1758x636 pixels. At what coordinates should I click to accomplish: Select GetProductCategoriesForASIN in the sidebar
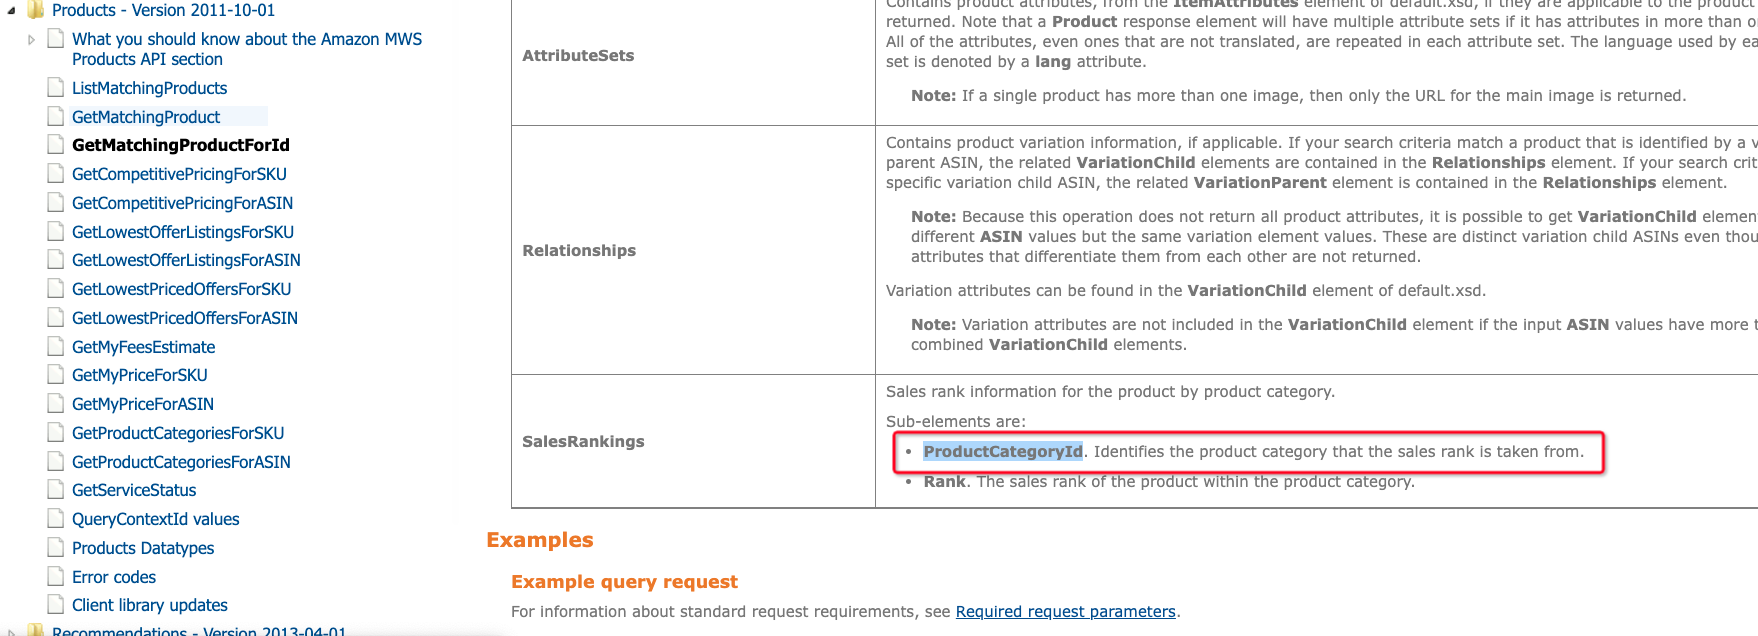point(180,462)
